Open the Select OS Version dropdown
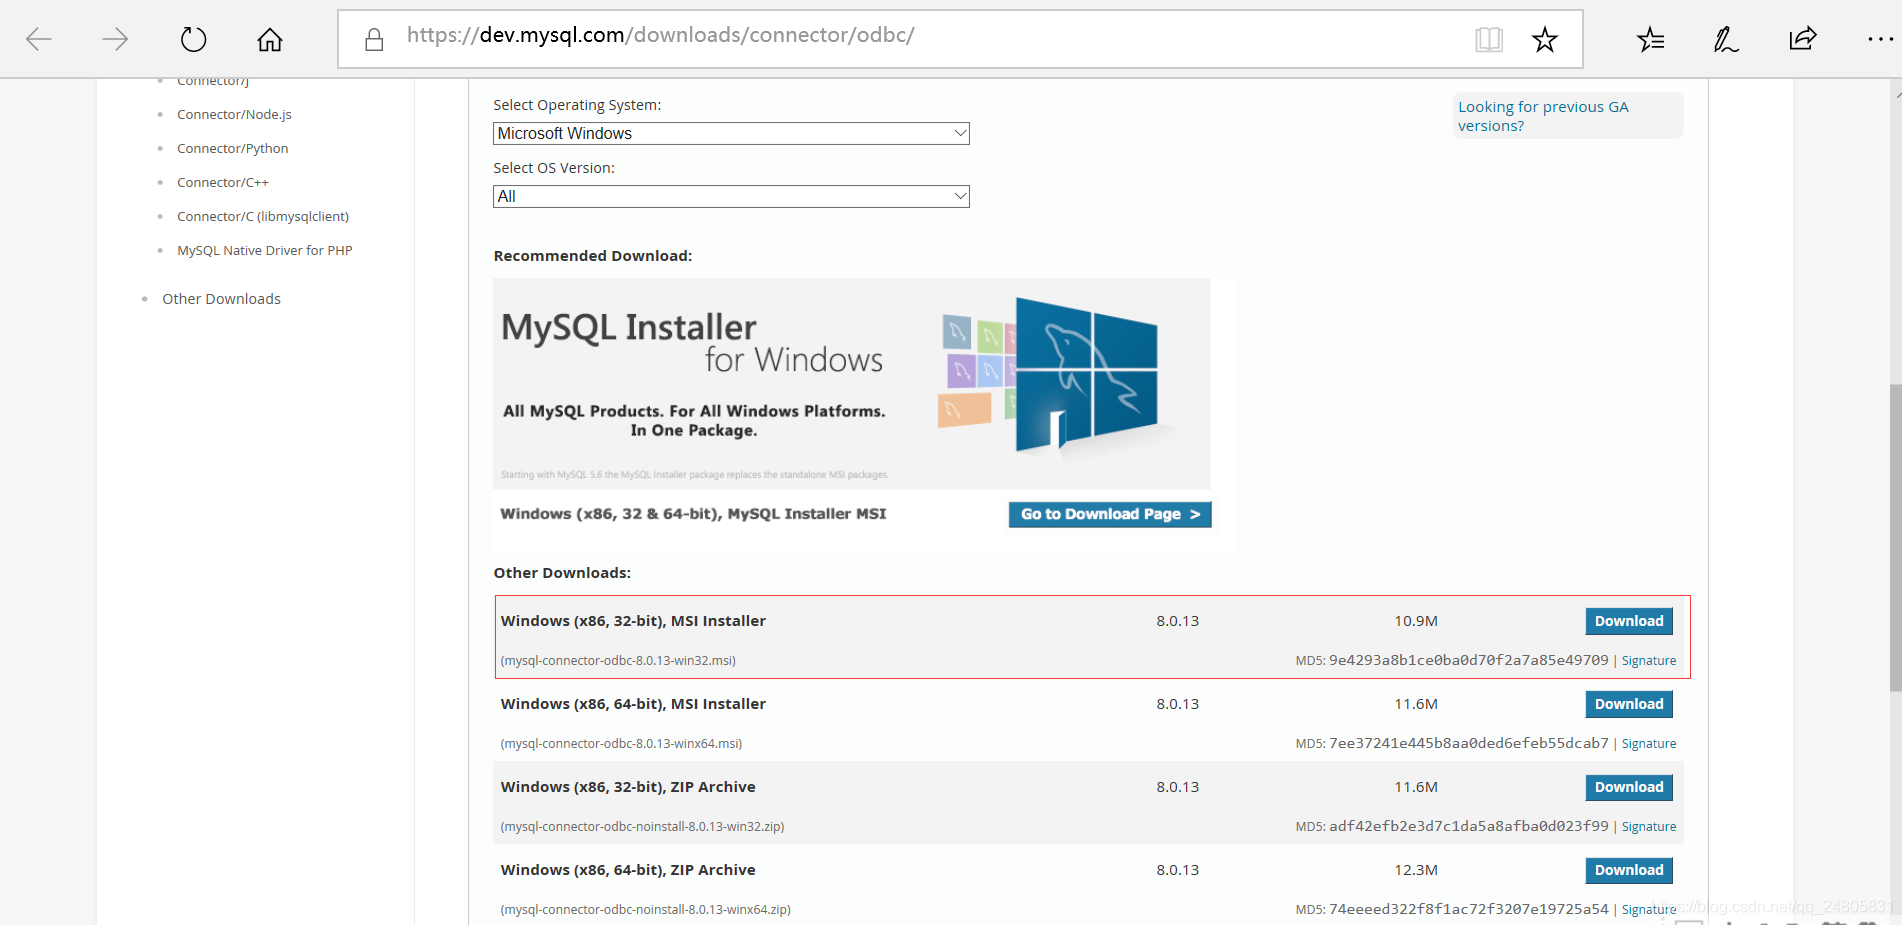This screenshot has width=1902, height=925. [x=731, y=196]
